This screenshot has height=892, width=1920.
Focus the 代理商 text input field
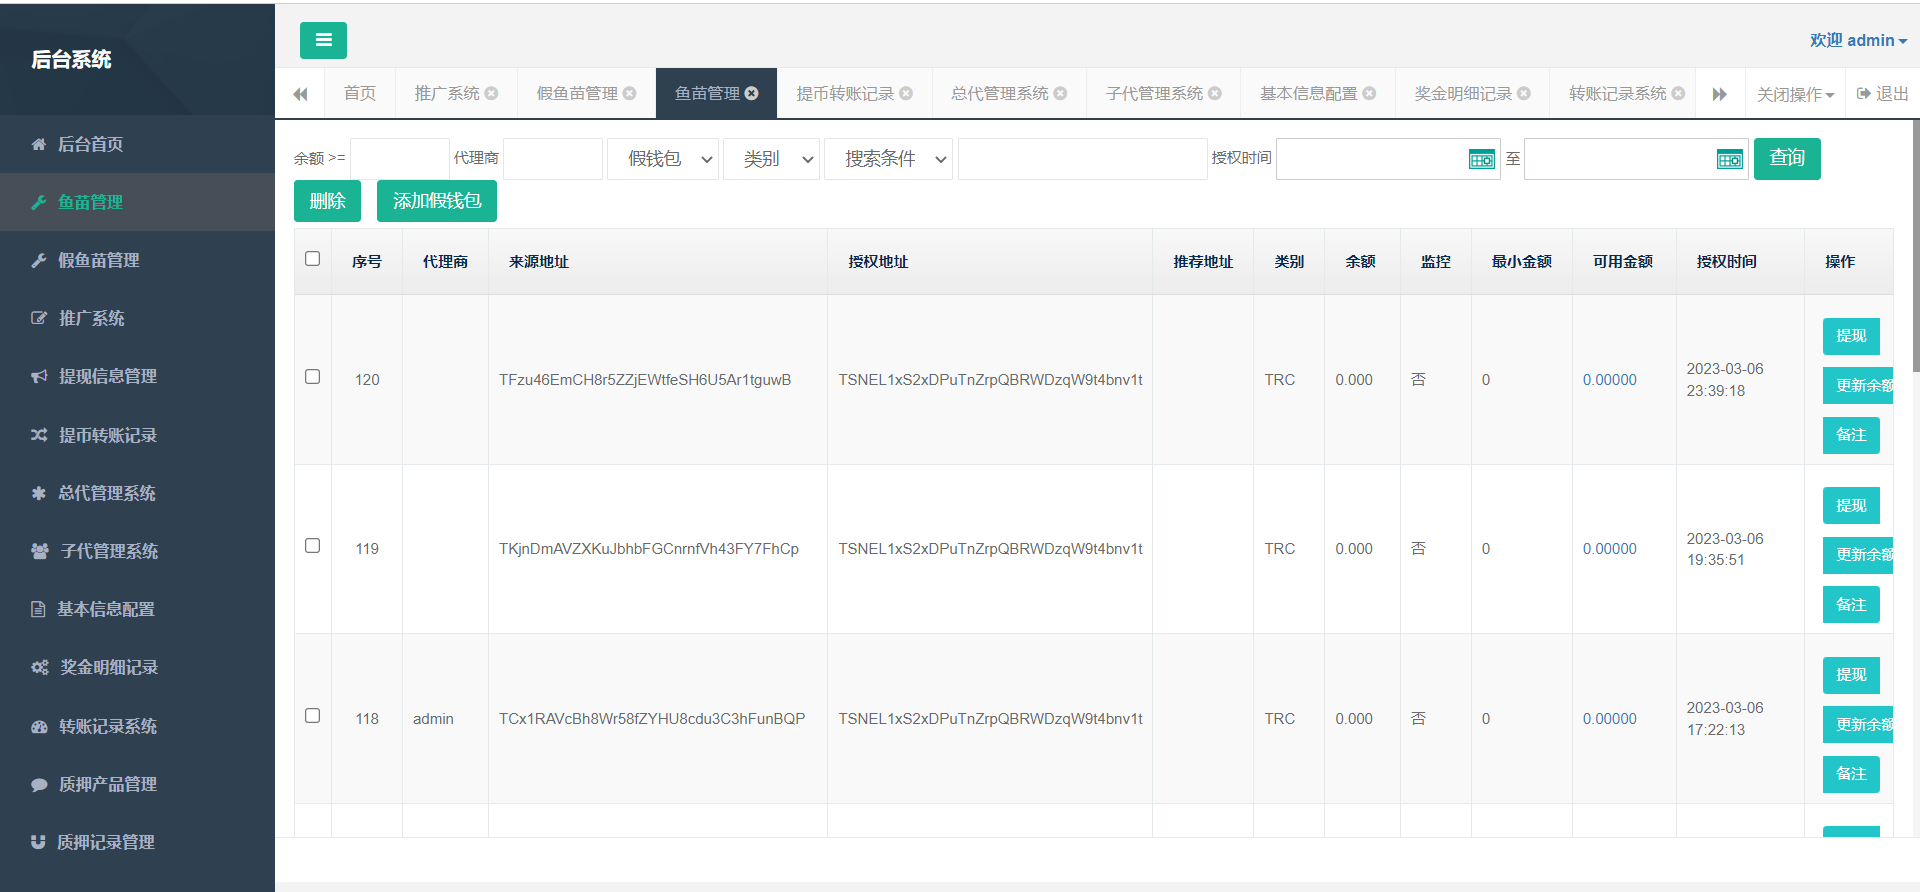552,159
